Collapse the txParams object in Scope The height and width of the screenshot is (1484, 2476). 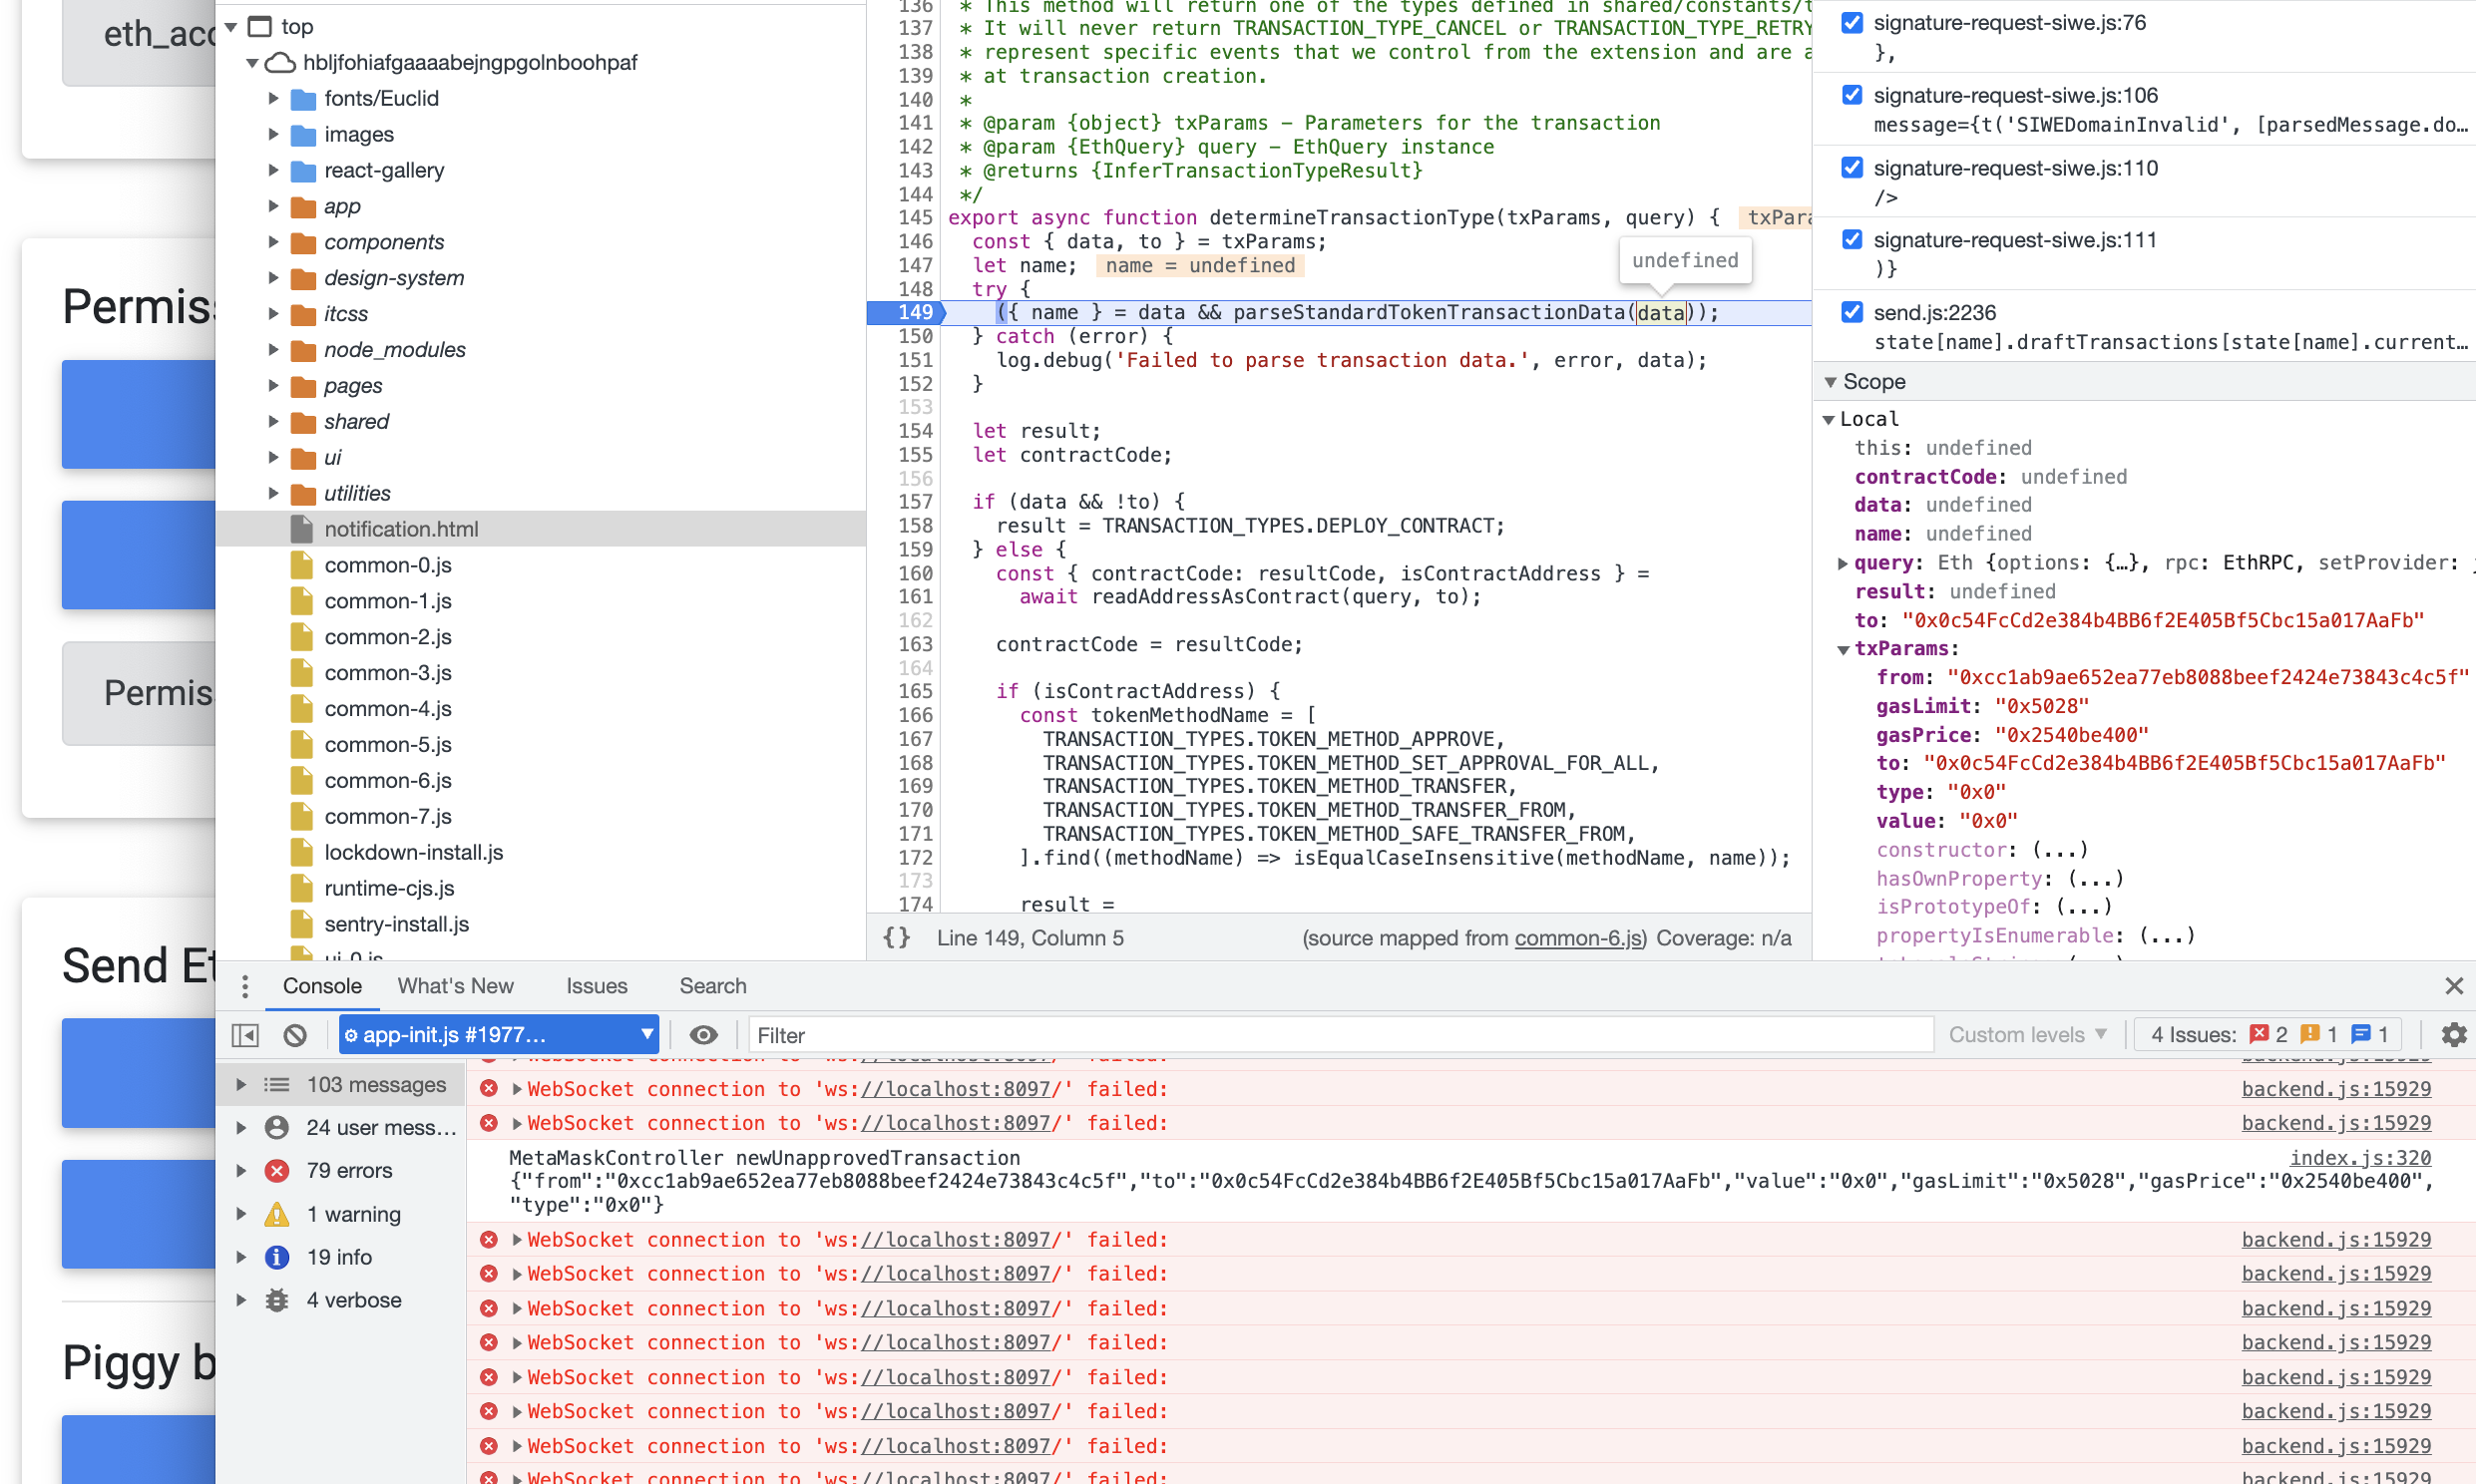tap(1843, 649)
